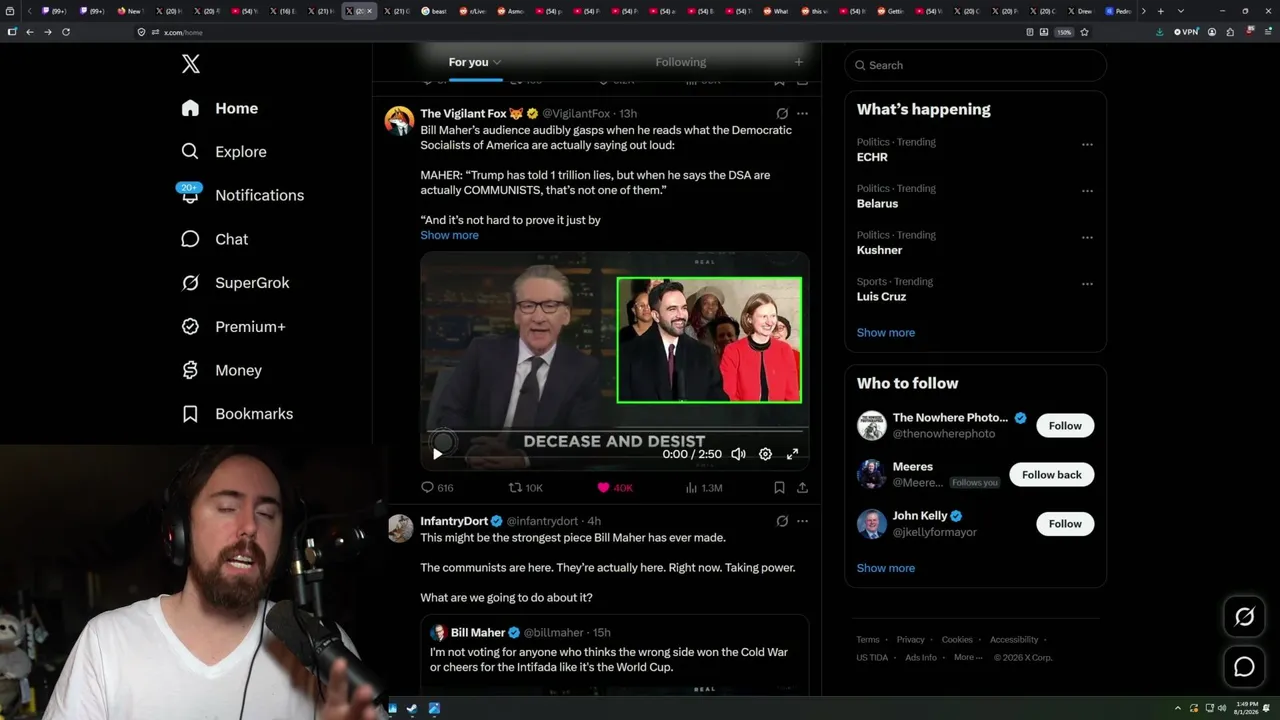
Task: Follow The Nowhere Photo account
Action: [x=1065, y=426]
